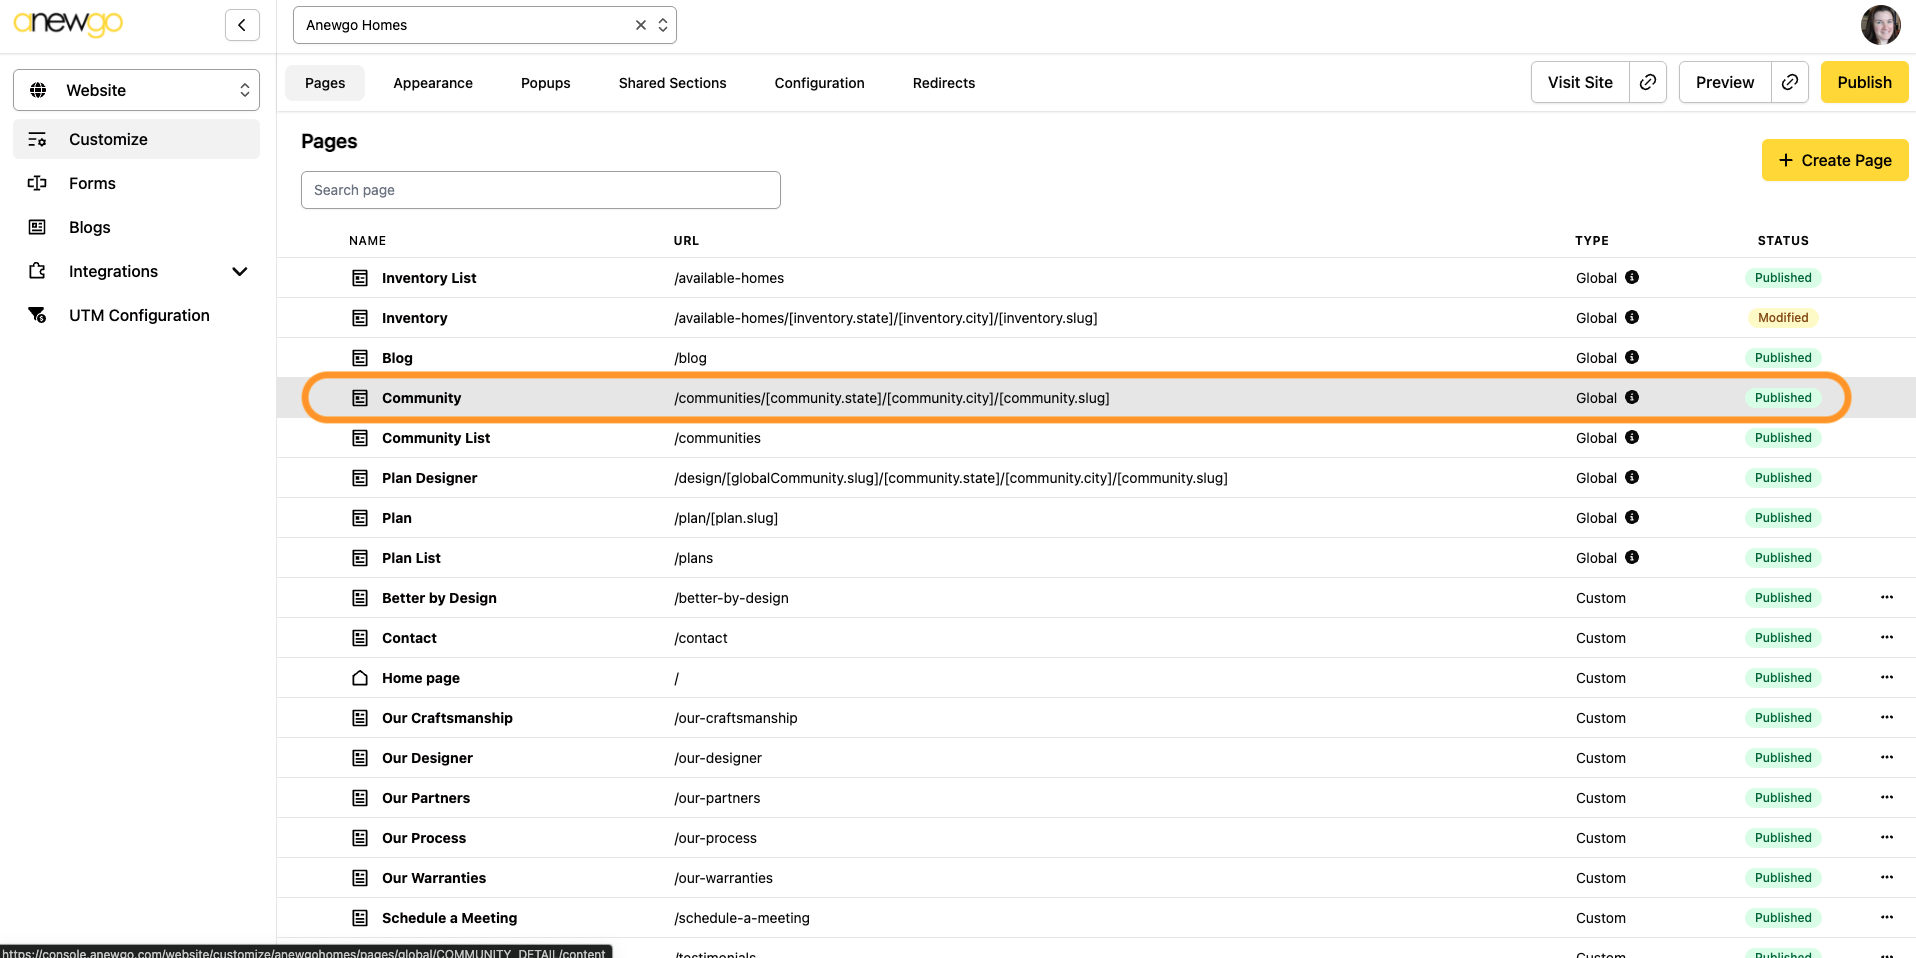Open the Blog page
The height and width of the screenshot is (958, 1916).
click(397, 358)
